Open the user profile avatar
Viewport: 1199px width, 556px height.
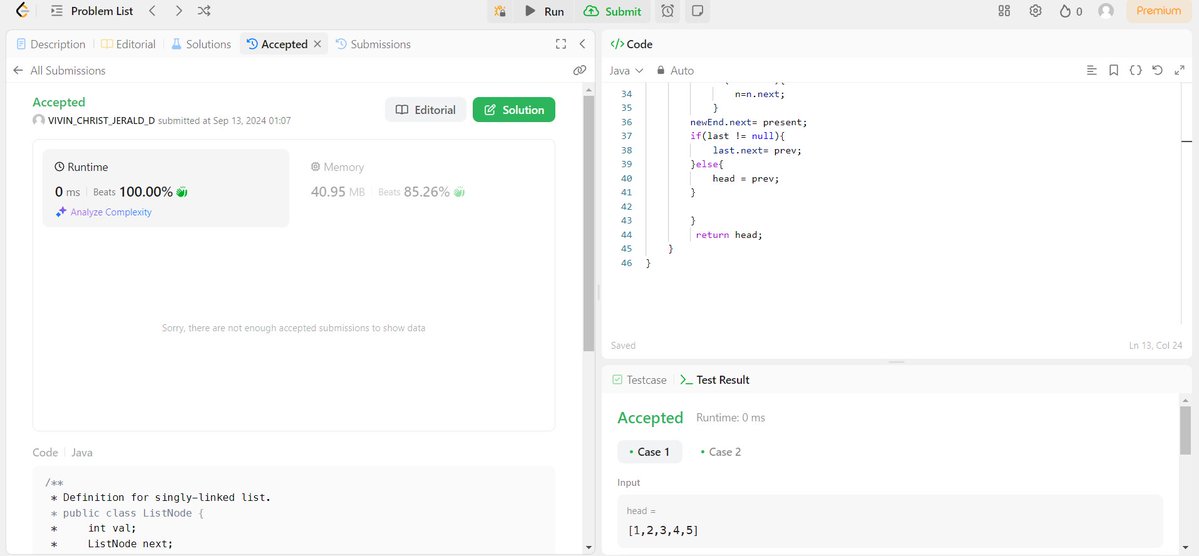coord(1106,11)
